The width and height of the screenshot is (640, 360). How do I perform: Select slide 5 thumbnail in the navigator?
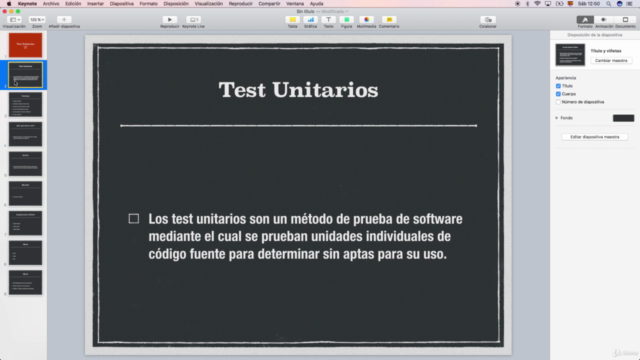(x=25, y=164)
